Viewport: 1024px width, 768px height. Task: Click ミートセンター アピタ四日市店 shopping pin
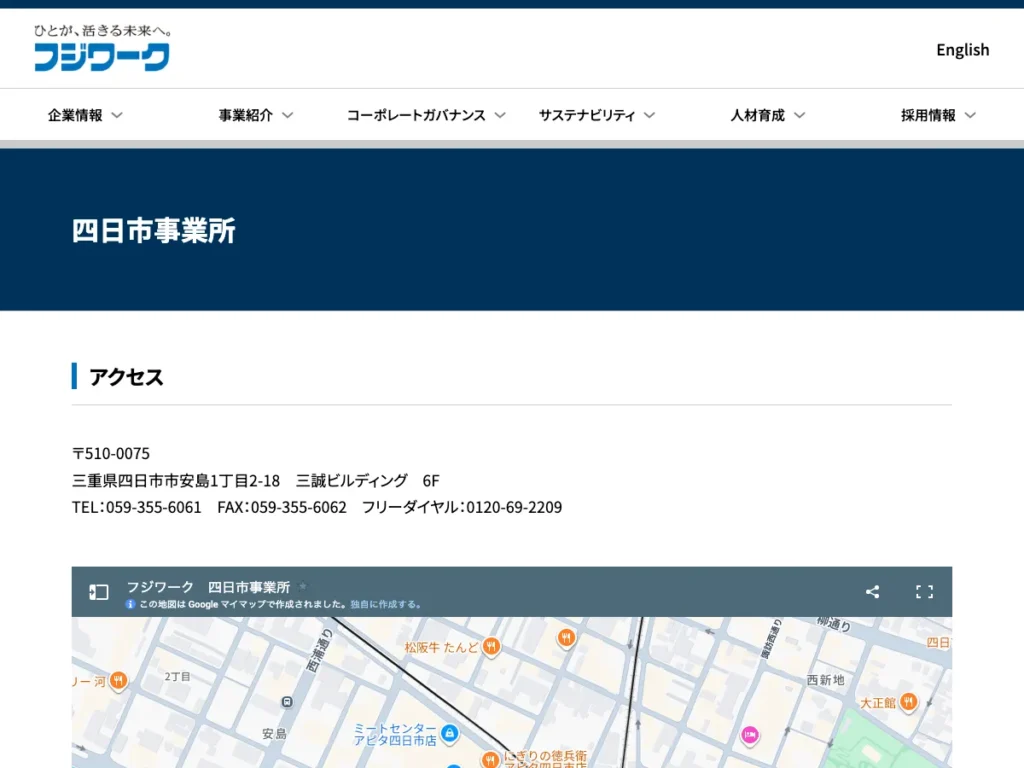click(449, 733)
